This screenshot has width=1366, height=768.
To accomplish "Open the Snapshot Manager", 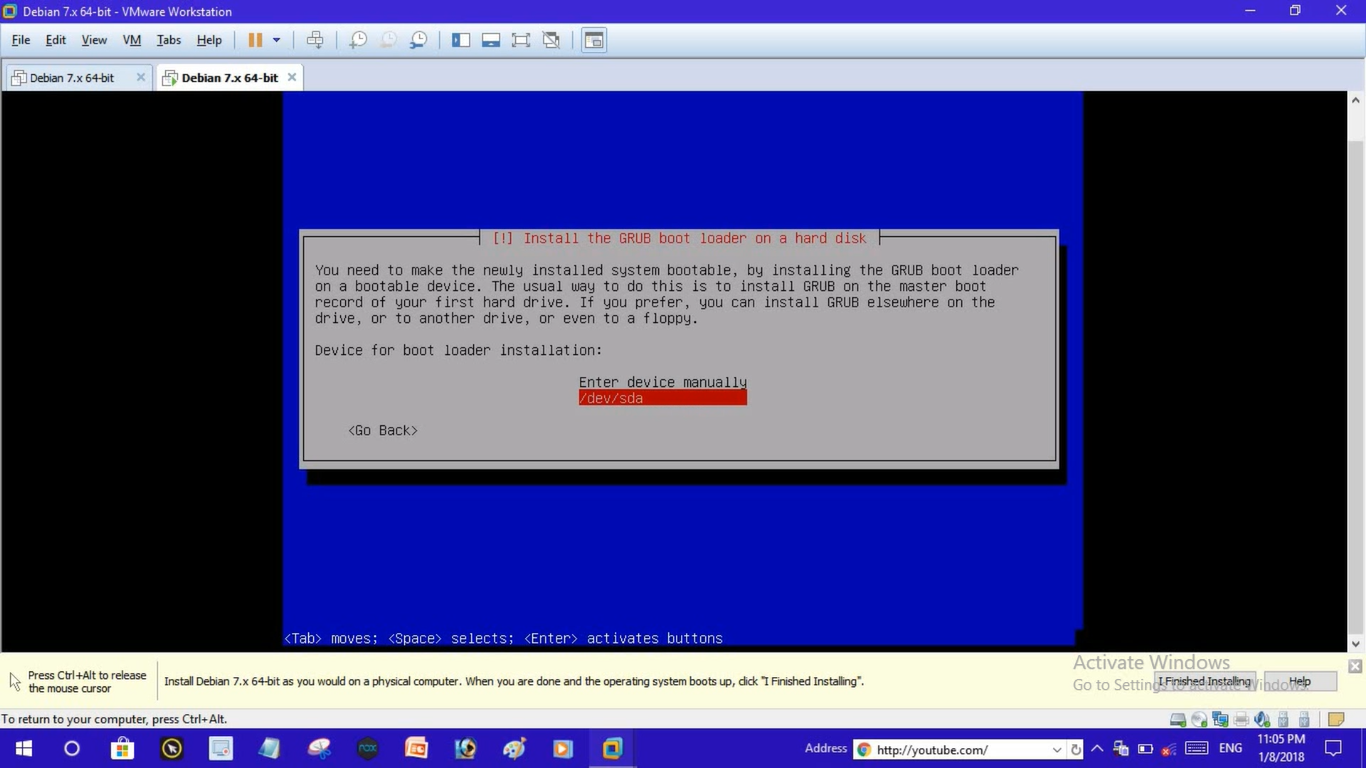I will pos(419,40).
